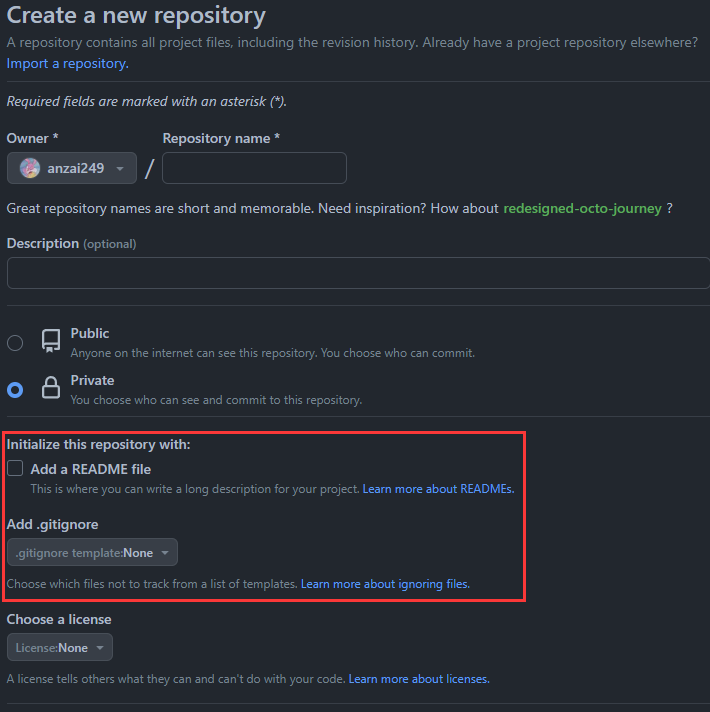This screenshot has width=710, height=712.
Task: Click the Add a README file label
Action: 91,469
